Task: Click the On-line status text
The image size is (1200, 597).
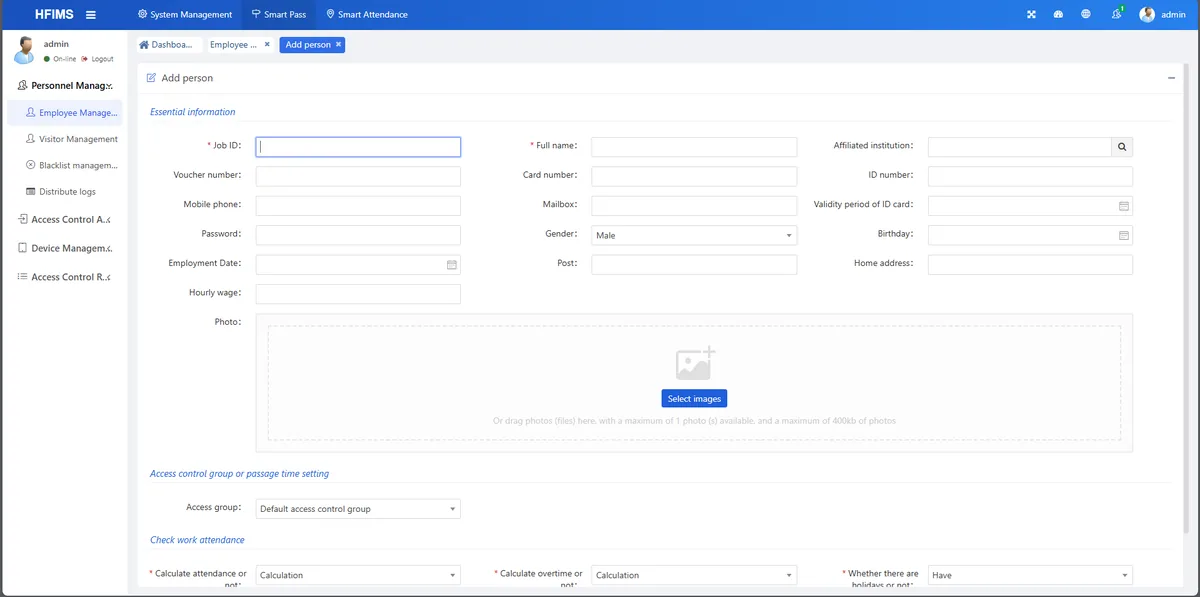Action: pos(64,59)
